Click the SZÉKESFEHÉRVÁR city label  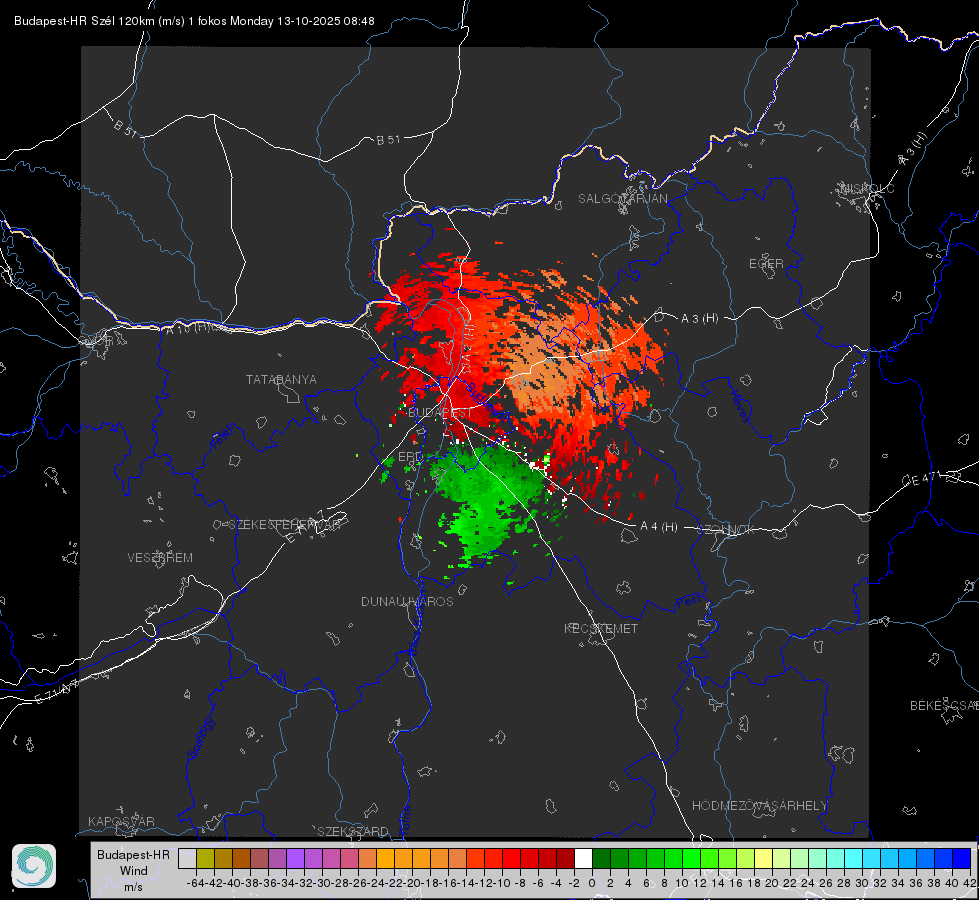click(x=287, y=525)
